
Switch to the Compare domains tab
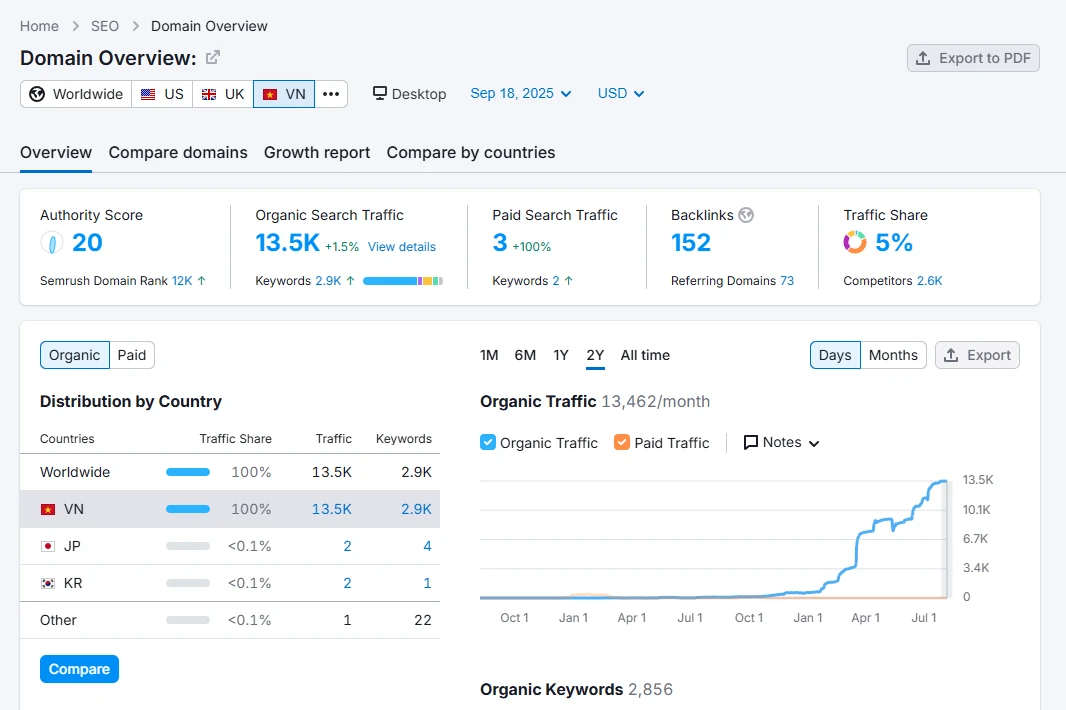click(178, 153)
